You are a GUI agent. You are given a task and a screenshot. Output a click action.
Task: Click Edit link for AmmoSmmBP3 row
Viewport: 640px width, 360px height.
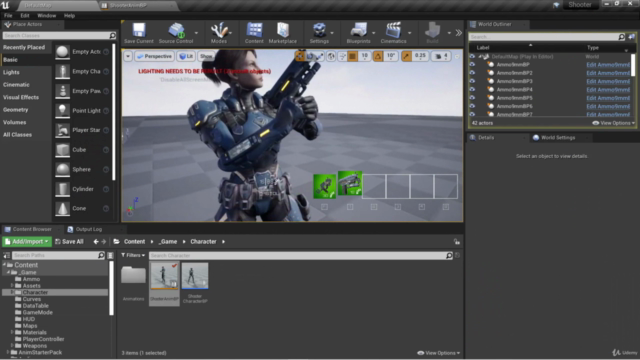(608, 81)
